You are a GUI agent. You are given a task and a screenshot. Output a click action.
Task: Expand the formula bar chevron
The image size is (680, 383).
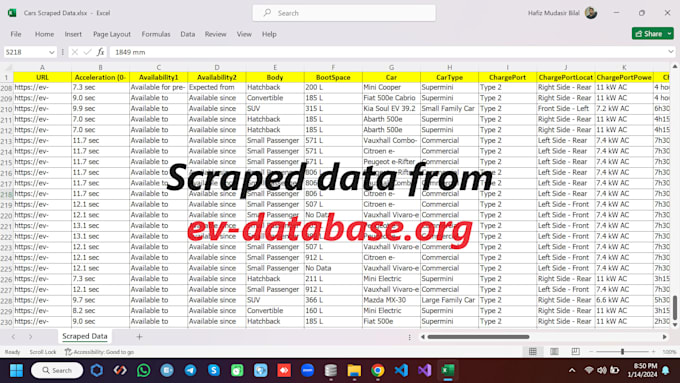coord(671,52)
